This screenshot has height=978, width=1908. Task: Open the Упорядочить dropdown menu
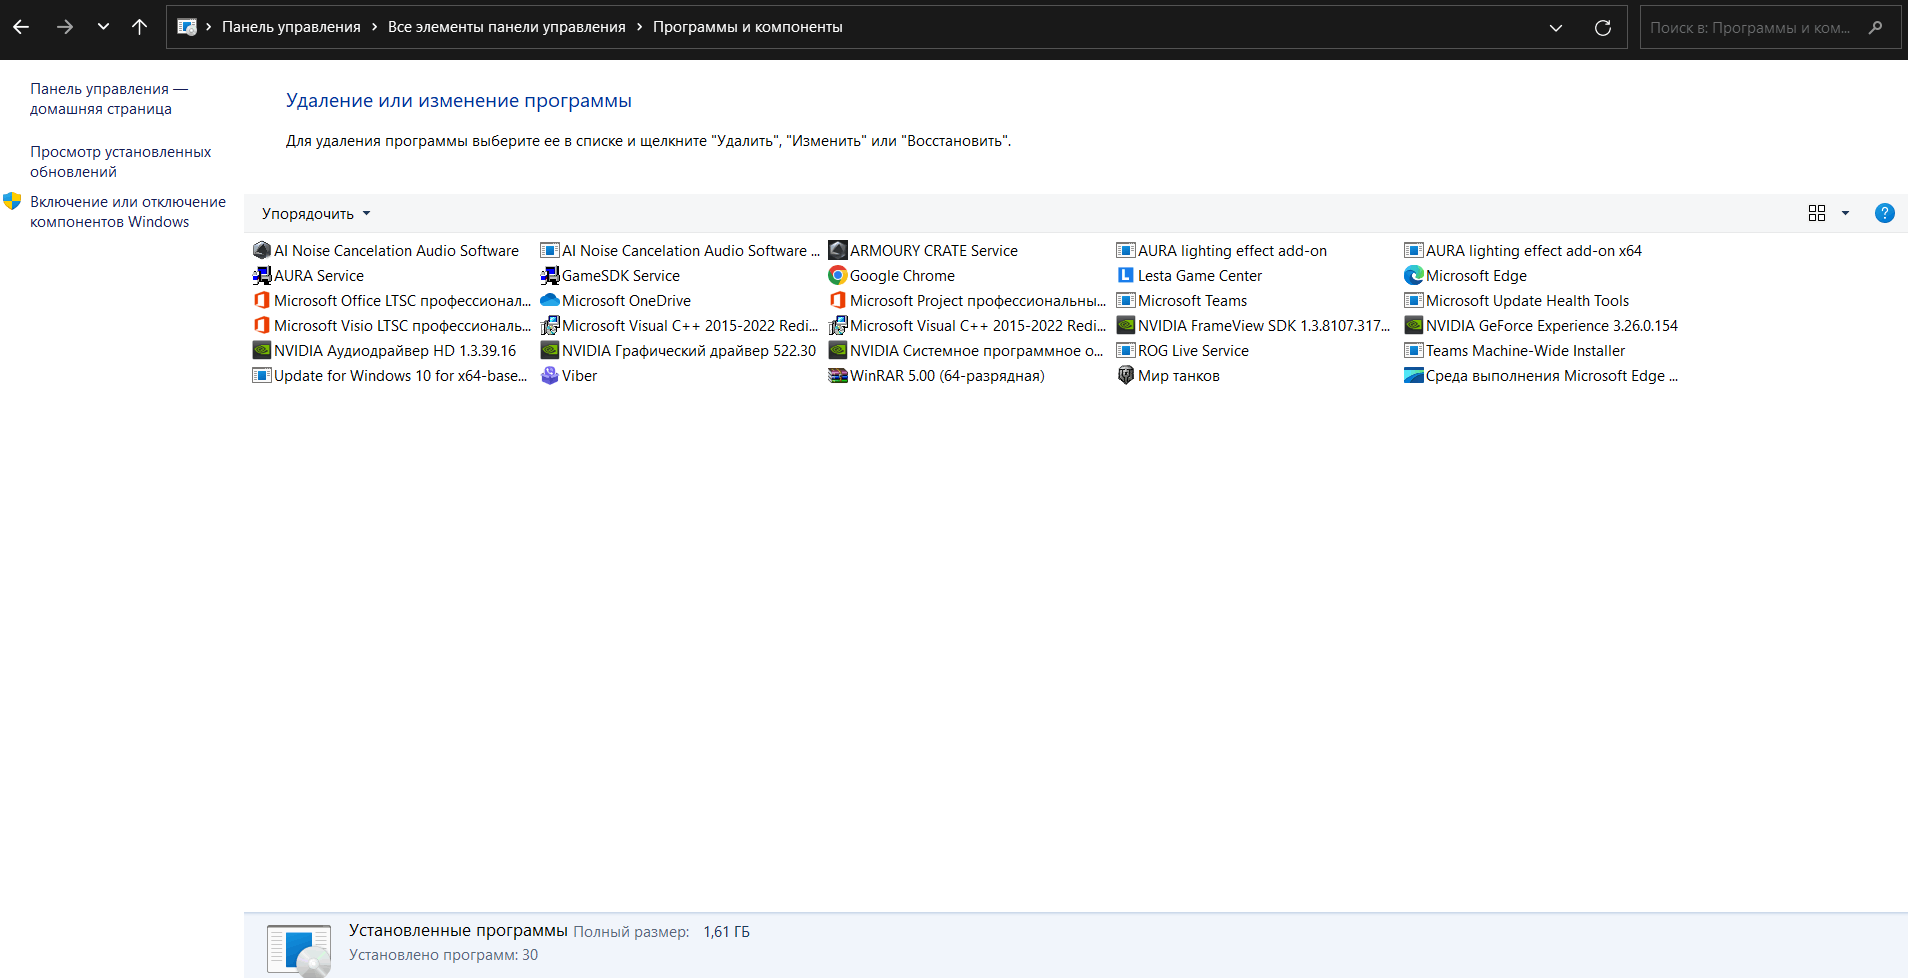click(316, 214)
